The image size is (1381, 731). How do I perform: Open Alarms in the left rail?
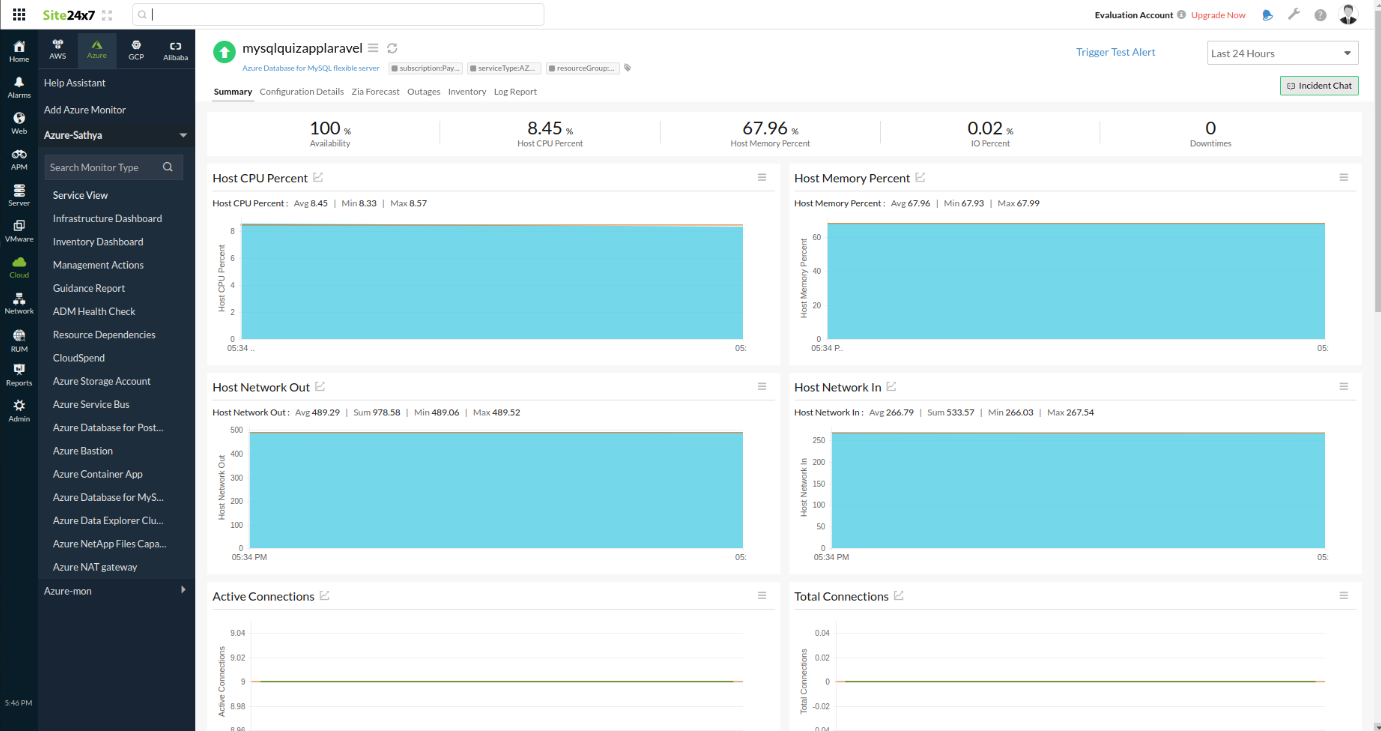pyautogui.click(x=19, y=88)
